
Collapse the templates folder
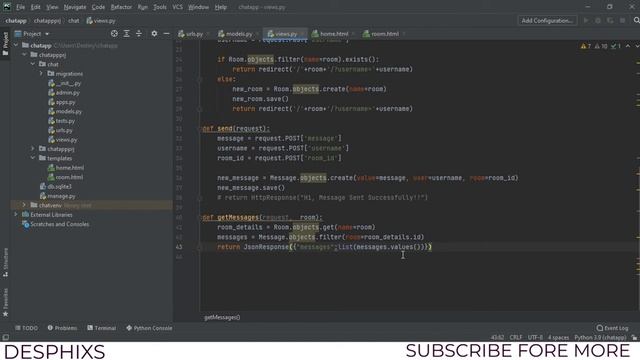point(33,158)
